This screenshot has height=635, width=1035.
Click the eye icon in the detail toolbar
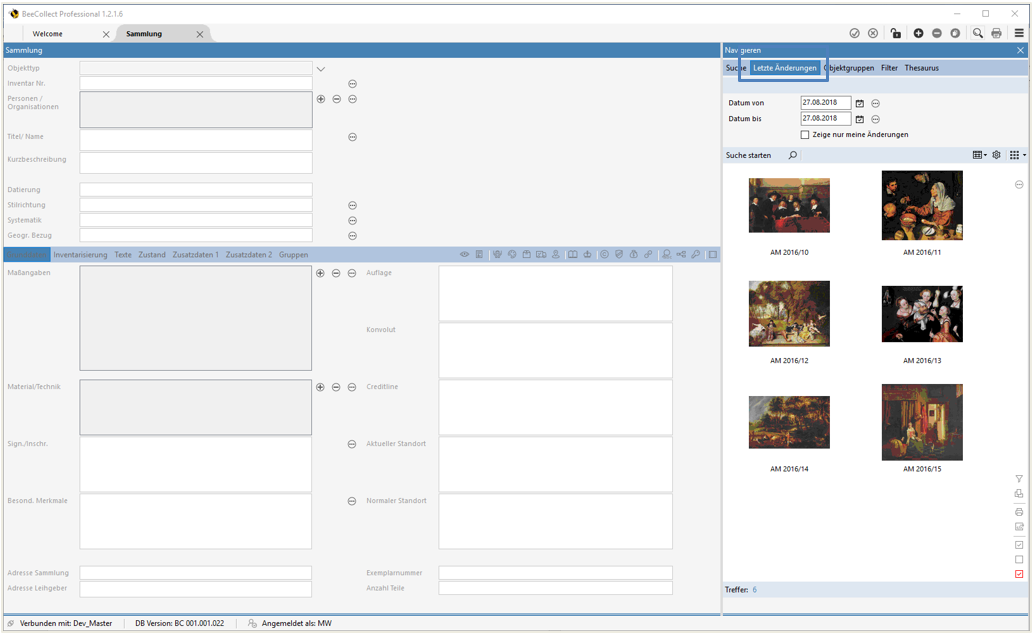tap(464, 255)
